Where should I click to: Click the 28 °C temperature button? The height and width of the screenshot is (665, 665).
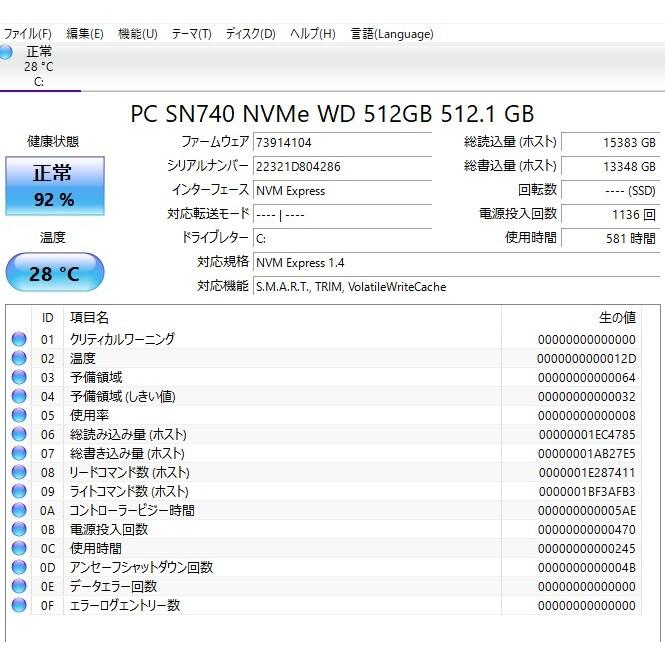(55, 272)
